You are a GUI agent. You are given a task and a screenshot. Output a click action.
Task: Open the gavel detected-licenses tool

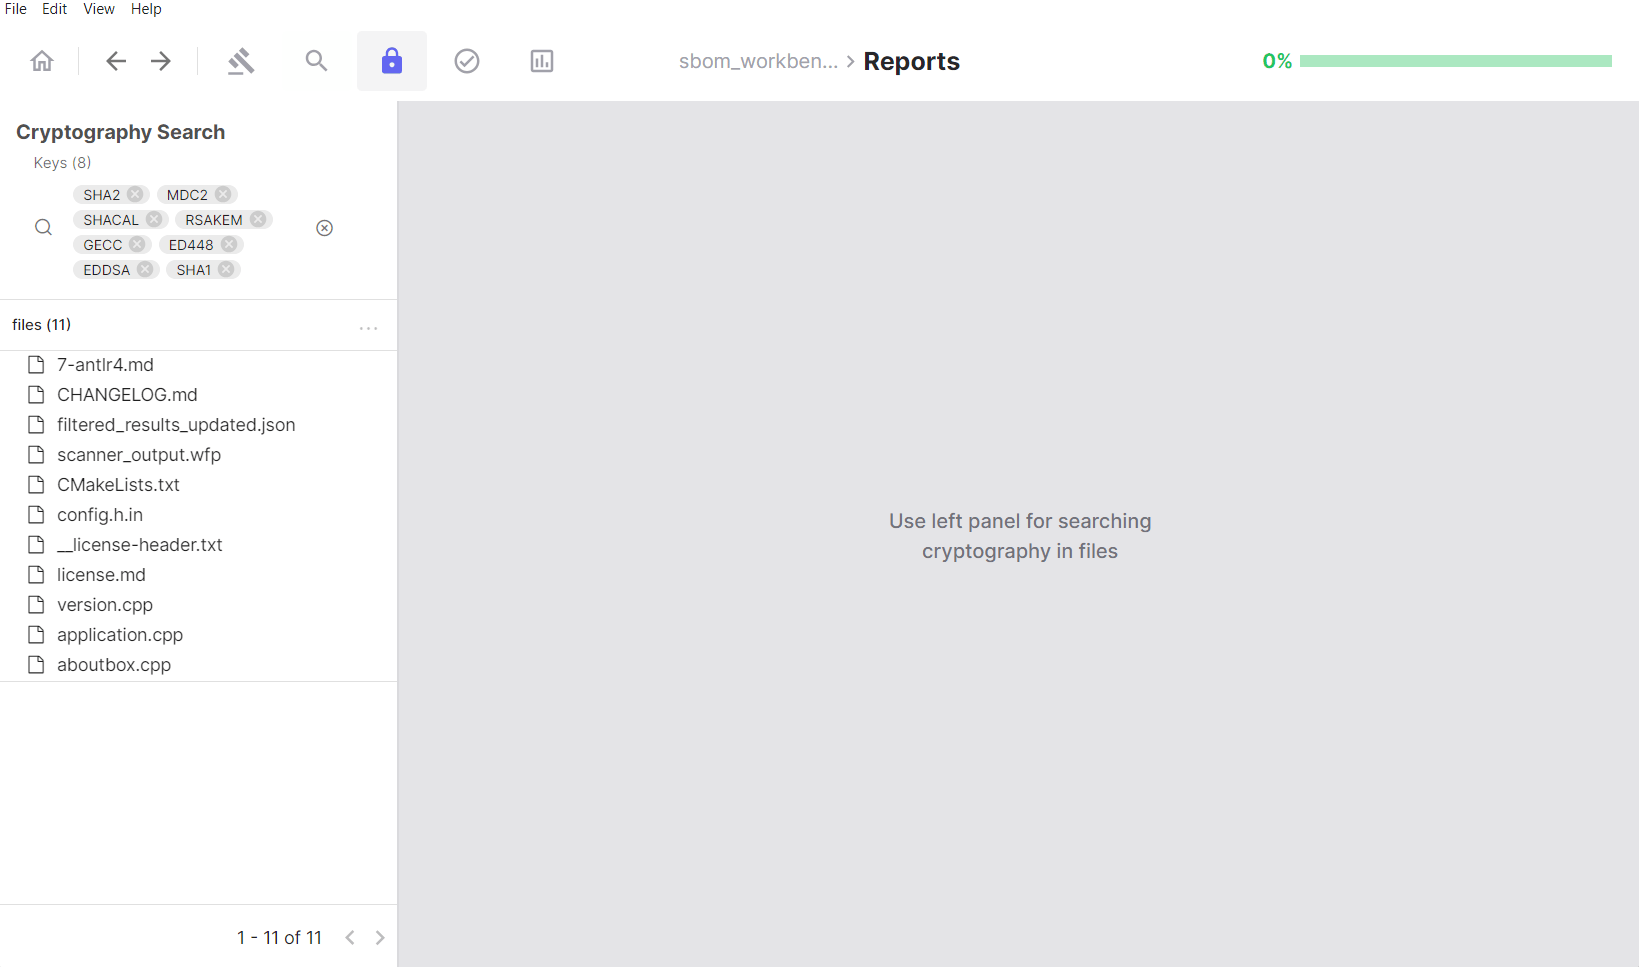pyautogui.click(x=241, y=61)
